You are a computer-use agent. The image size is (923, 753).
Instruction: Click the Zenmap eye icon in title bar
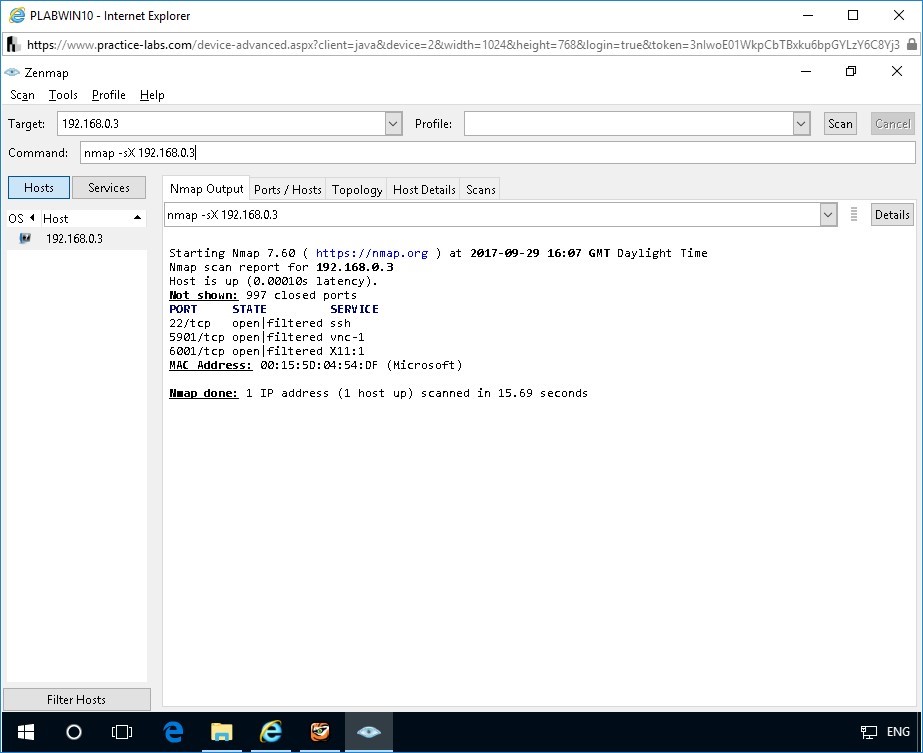point(12,72)
